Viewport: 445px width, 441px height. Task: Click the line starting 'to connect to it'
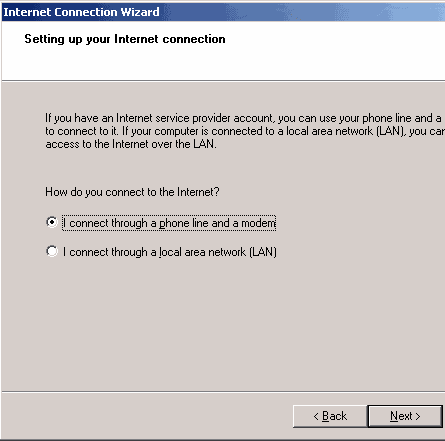tap(245, 131)
